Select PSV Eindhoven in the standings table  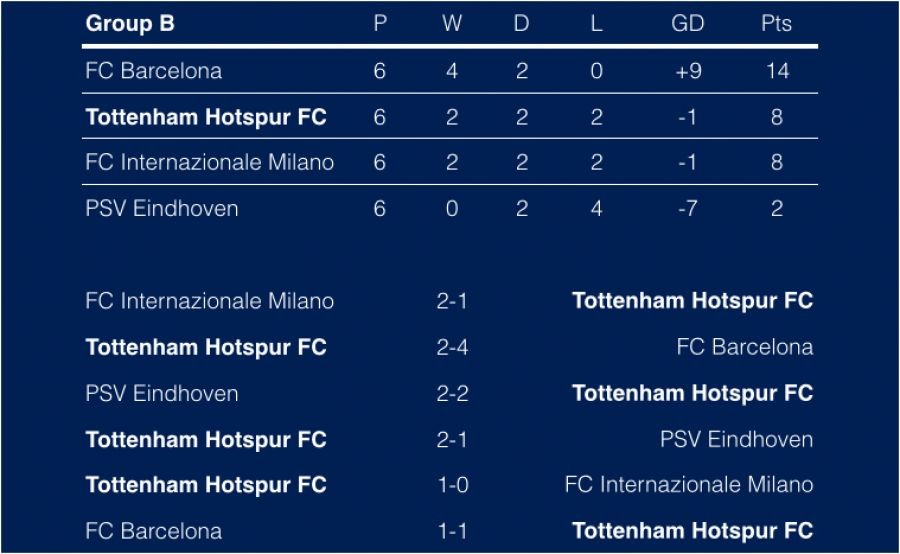162,209
